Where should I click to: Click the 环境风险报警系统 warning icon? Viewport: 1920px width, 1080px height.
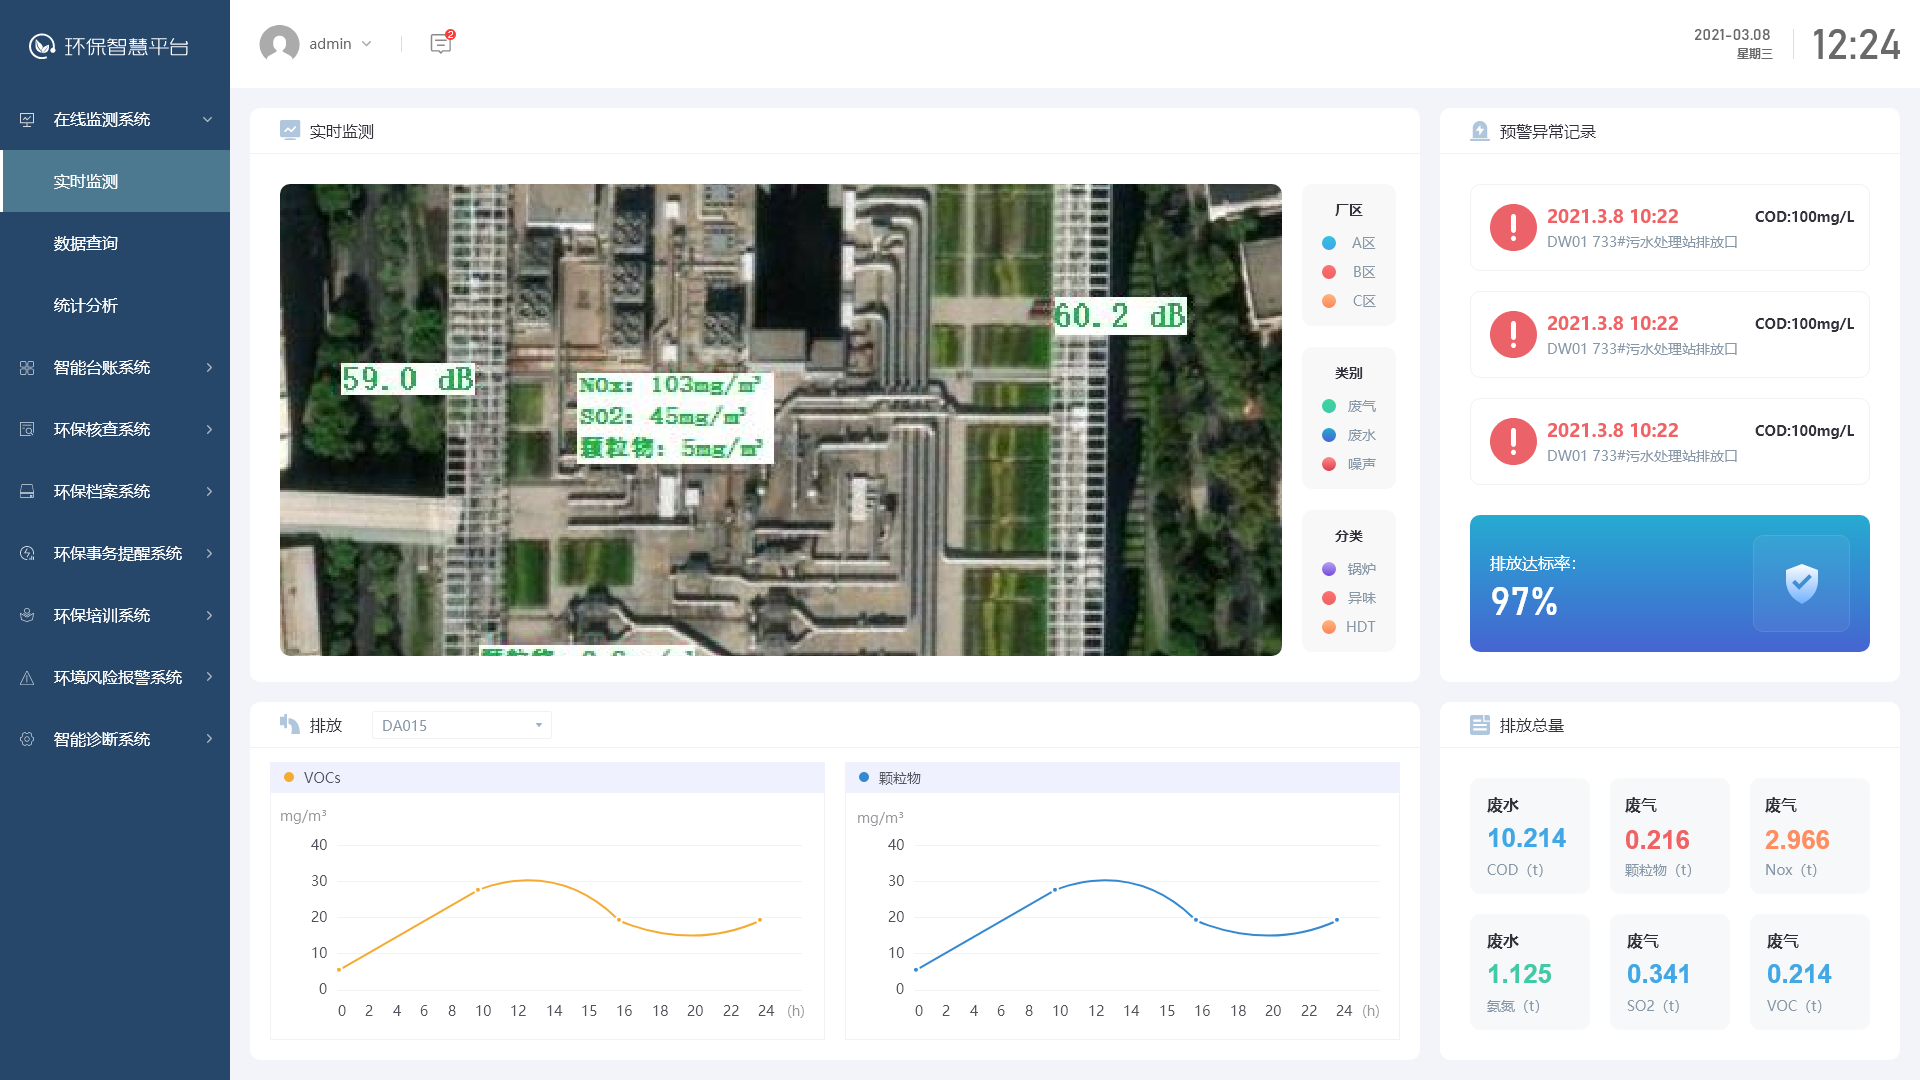pyautogui.click(x=27, y=677)
